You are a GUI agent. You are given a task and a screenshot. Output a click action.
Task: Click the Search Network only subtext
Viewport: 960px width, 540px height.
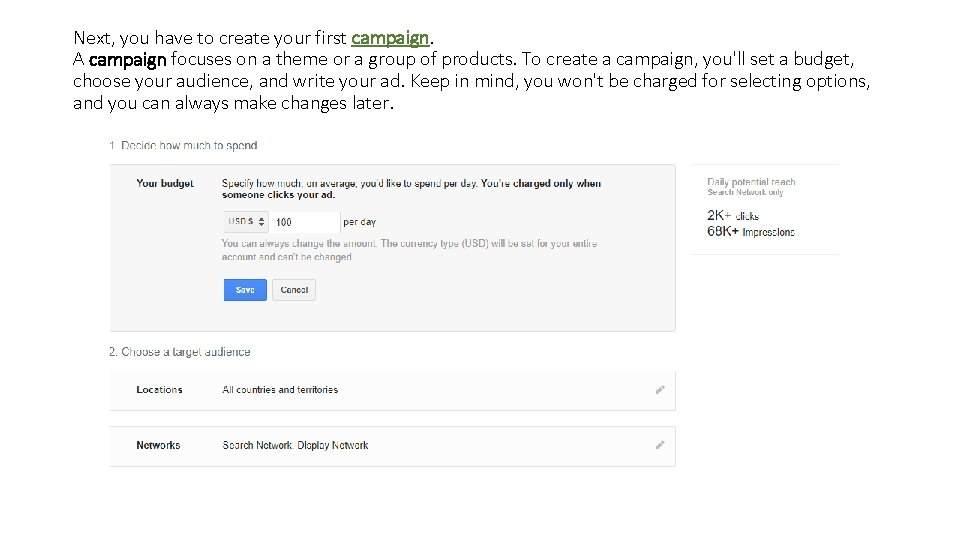pyautogui.click(x=745, y=192)
